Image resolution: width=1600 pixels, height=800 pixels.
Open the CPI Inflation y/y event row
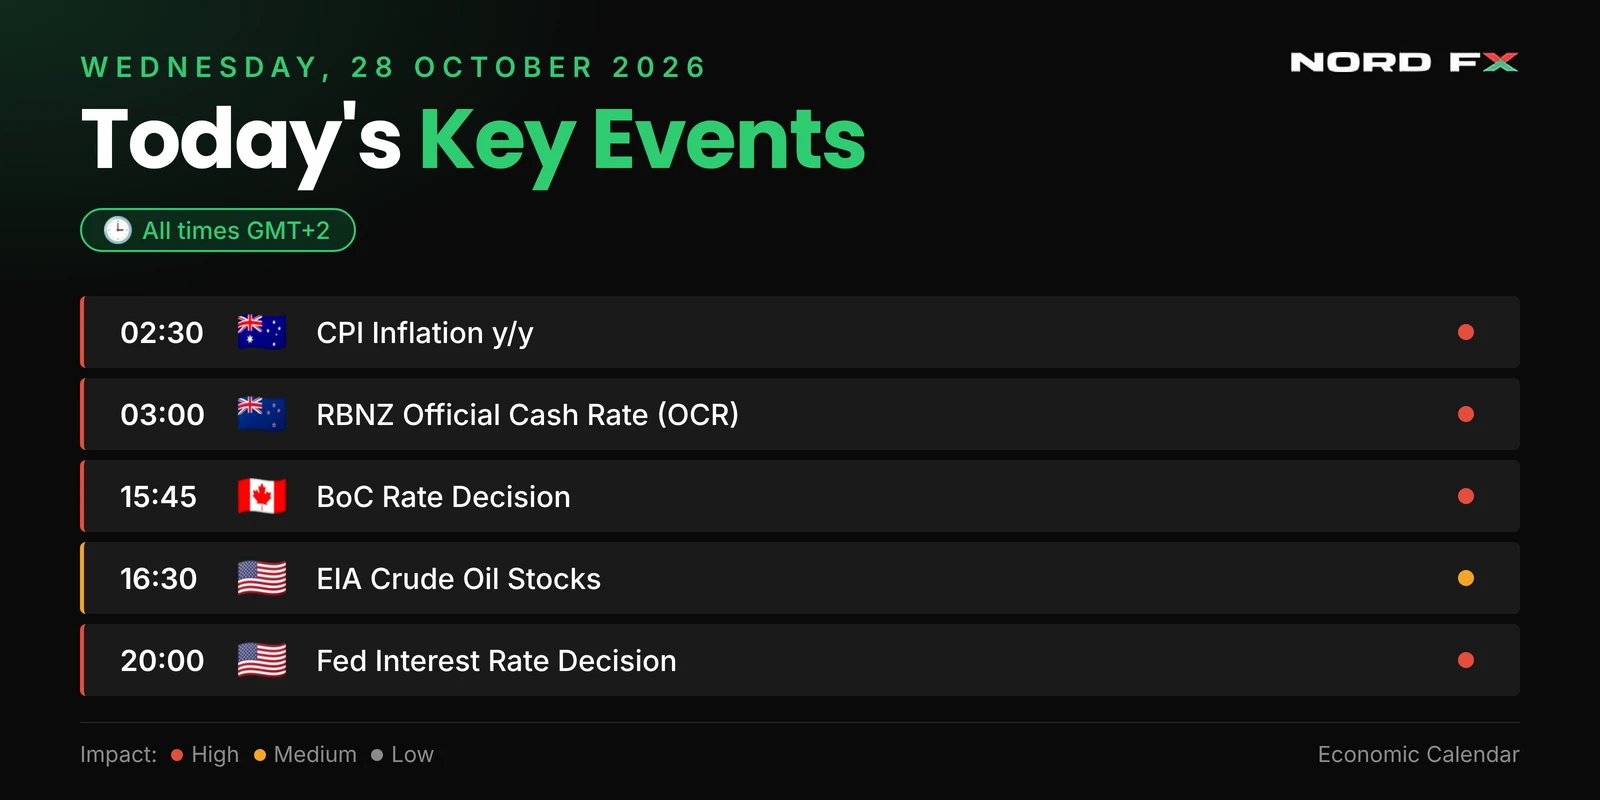800,332
